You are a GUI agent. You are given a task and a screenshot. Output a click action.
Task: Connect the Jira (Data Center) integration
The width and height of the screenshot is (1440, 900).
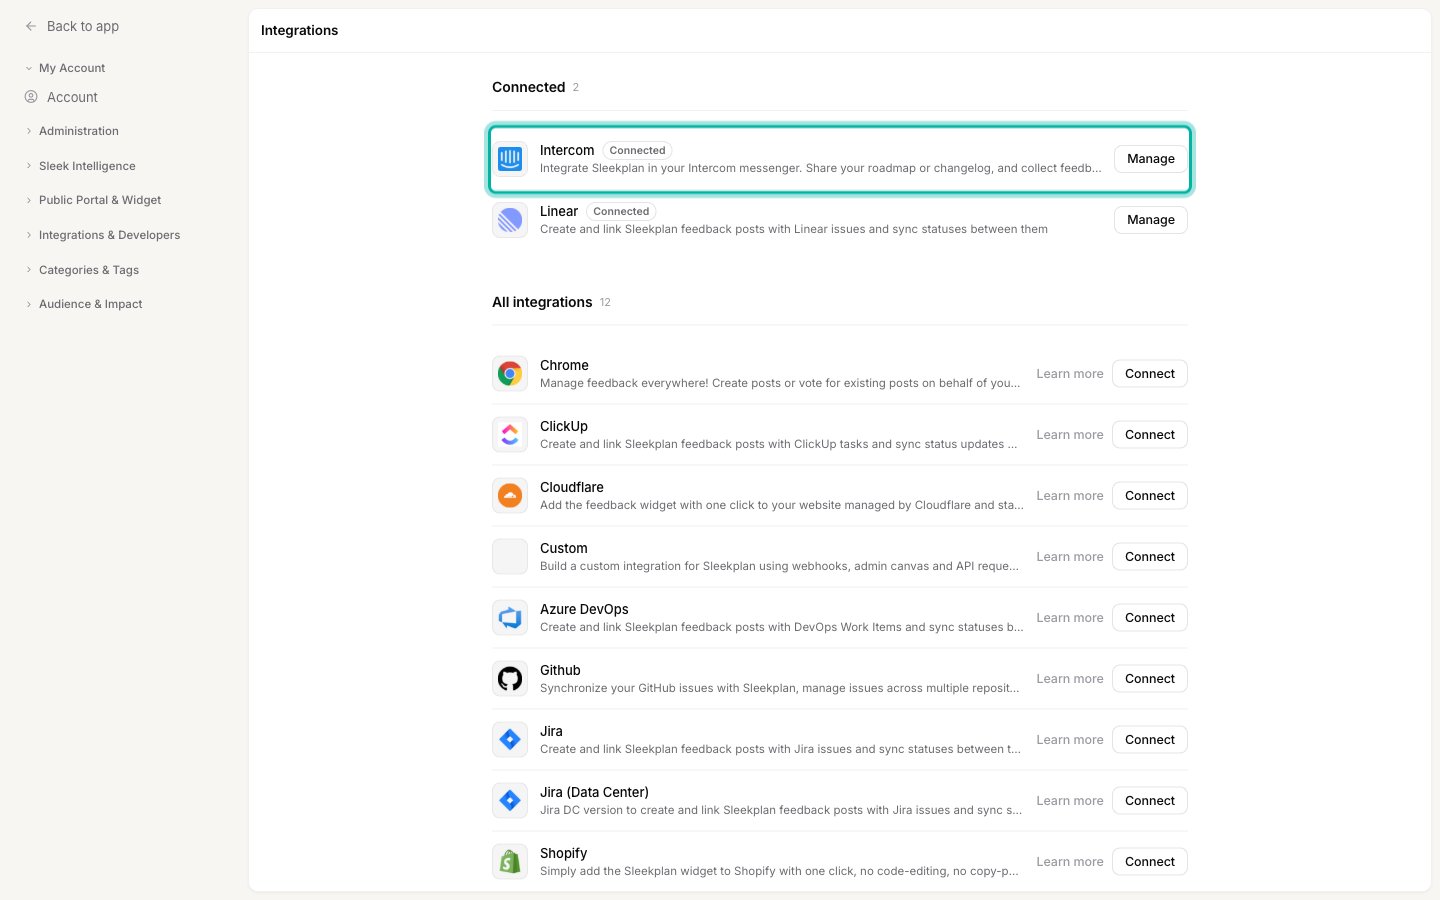click(1150, 801)
